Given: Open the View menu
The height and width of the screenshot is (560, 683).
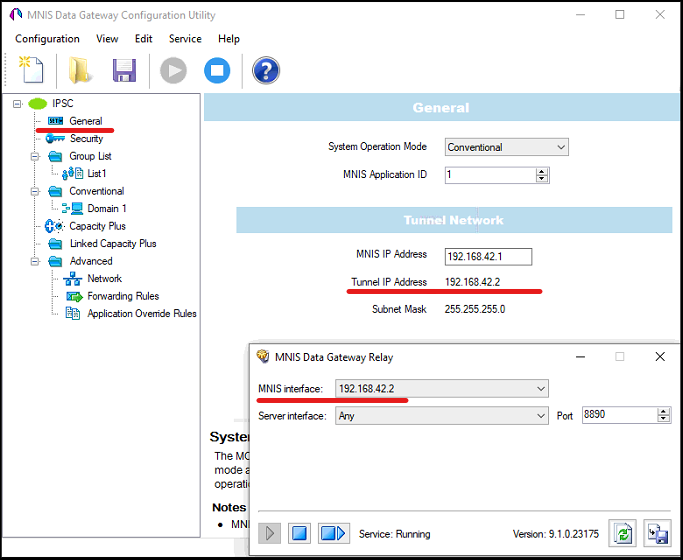Looking at the screenshot, I should [107, 39].
